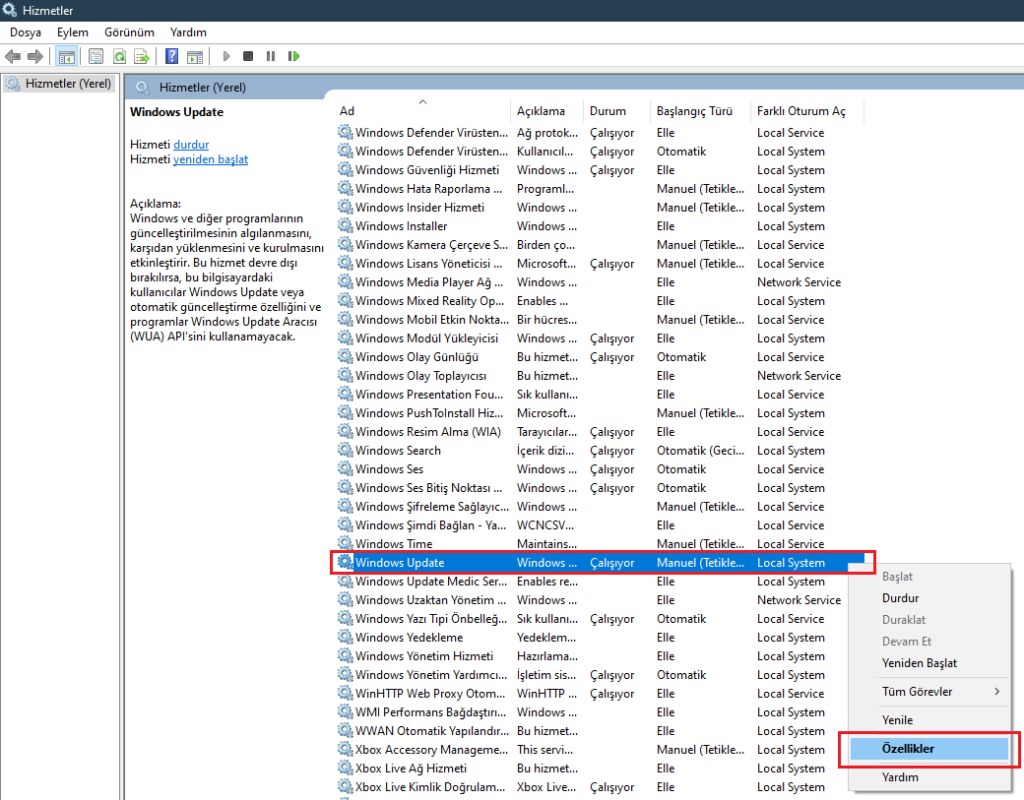The image size is (1024, 800).
Task: Open the Eylem menu
Action: tap(72, 33)
